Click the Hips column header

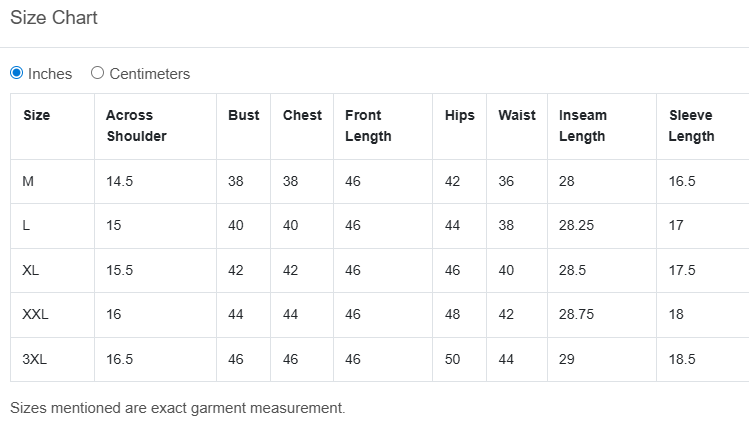point(459,115)
